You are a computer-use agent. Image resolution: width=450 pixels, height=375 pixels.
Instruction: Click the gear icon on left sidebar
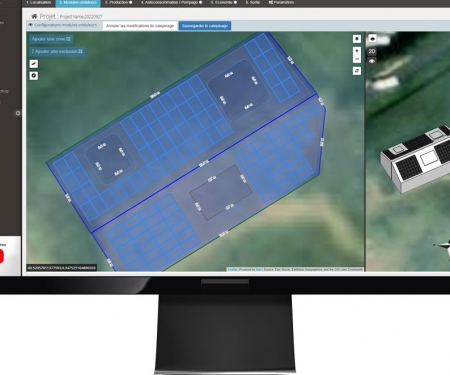(18, 113)
